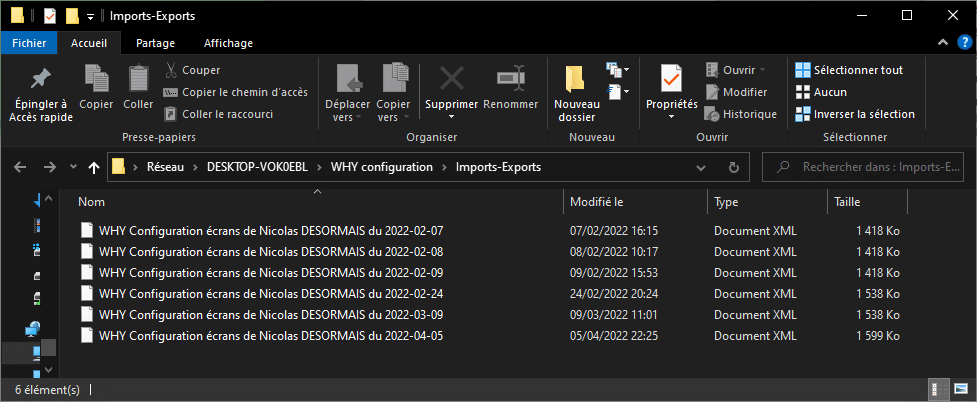Click the Copier icon in Presse-papiers
This screenshot has height=402, width=977.
click(x=96, y=79)
